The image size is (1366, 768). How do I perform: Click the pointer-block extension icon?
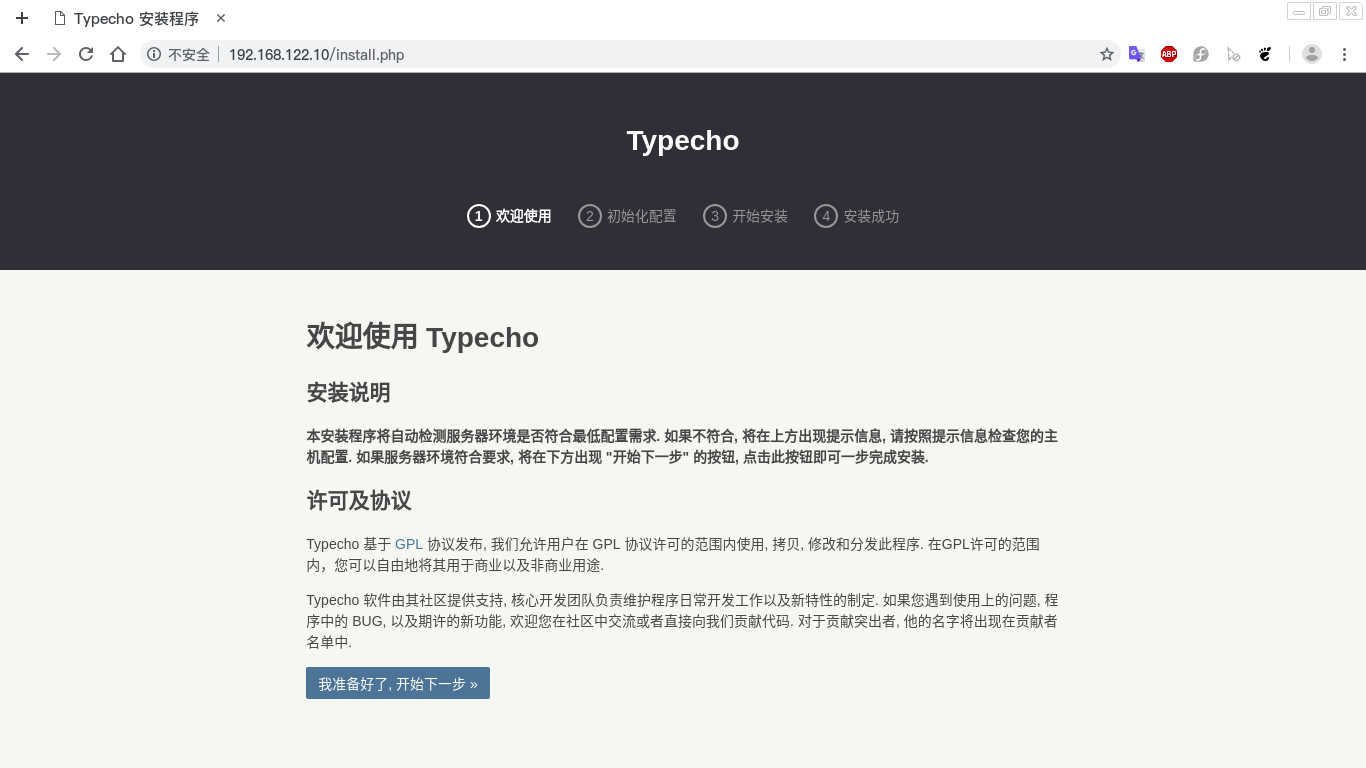(x=1233, y=54)
